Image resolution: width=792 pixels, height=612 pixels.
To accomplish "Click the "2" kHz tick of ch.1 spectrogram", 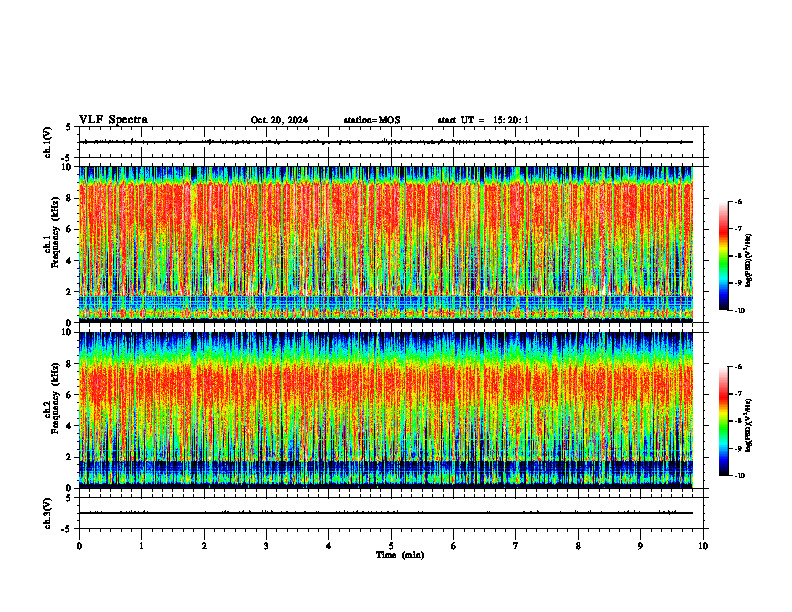I will 70,291.
